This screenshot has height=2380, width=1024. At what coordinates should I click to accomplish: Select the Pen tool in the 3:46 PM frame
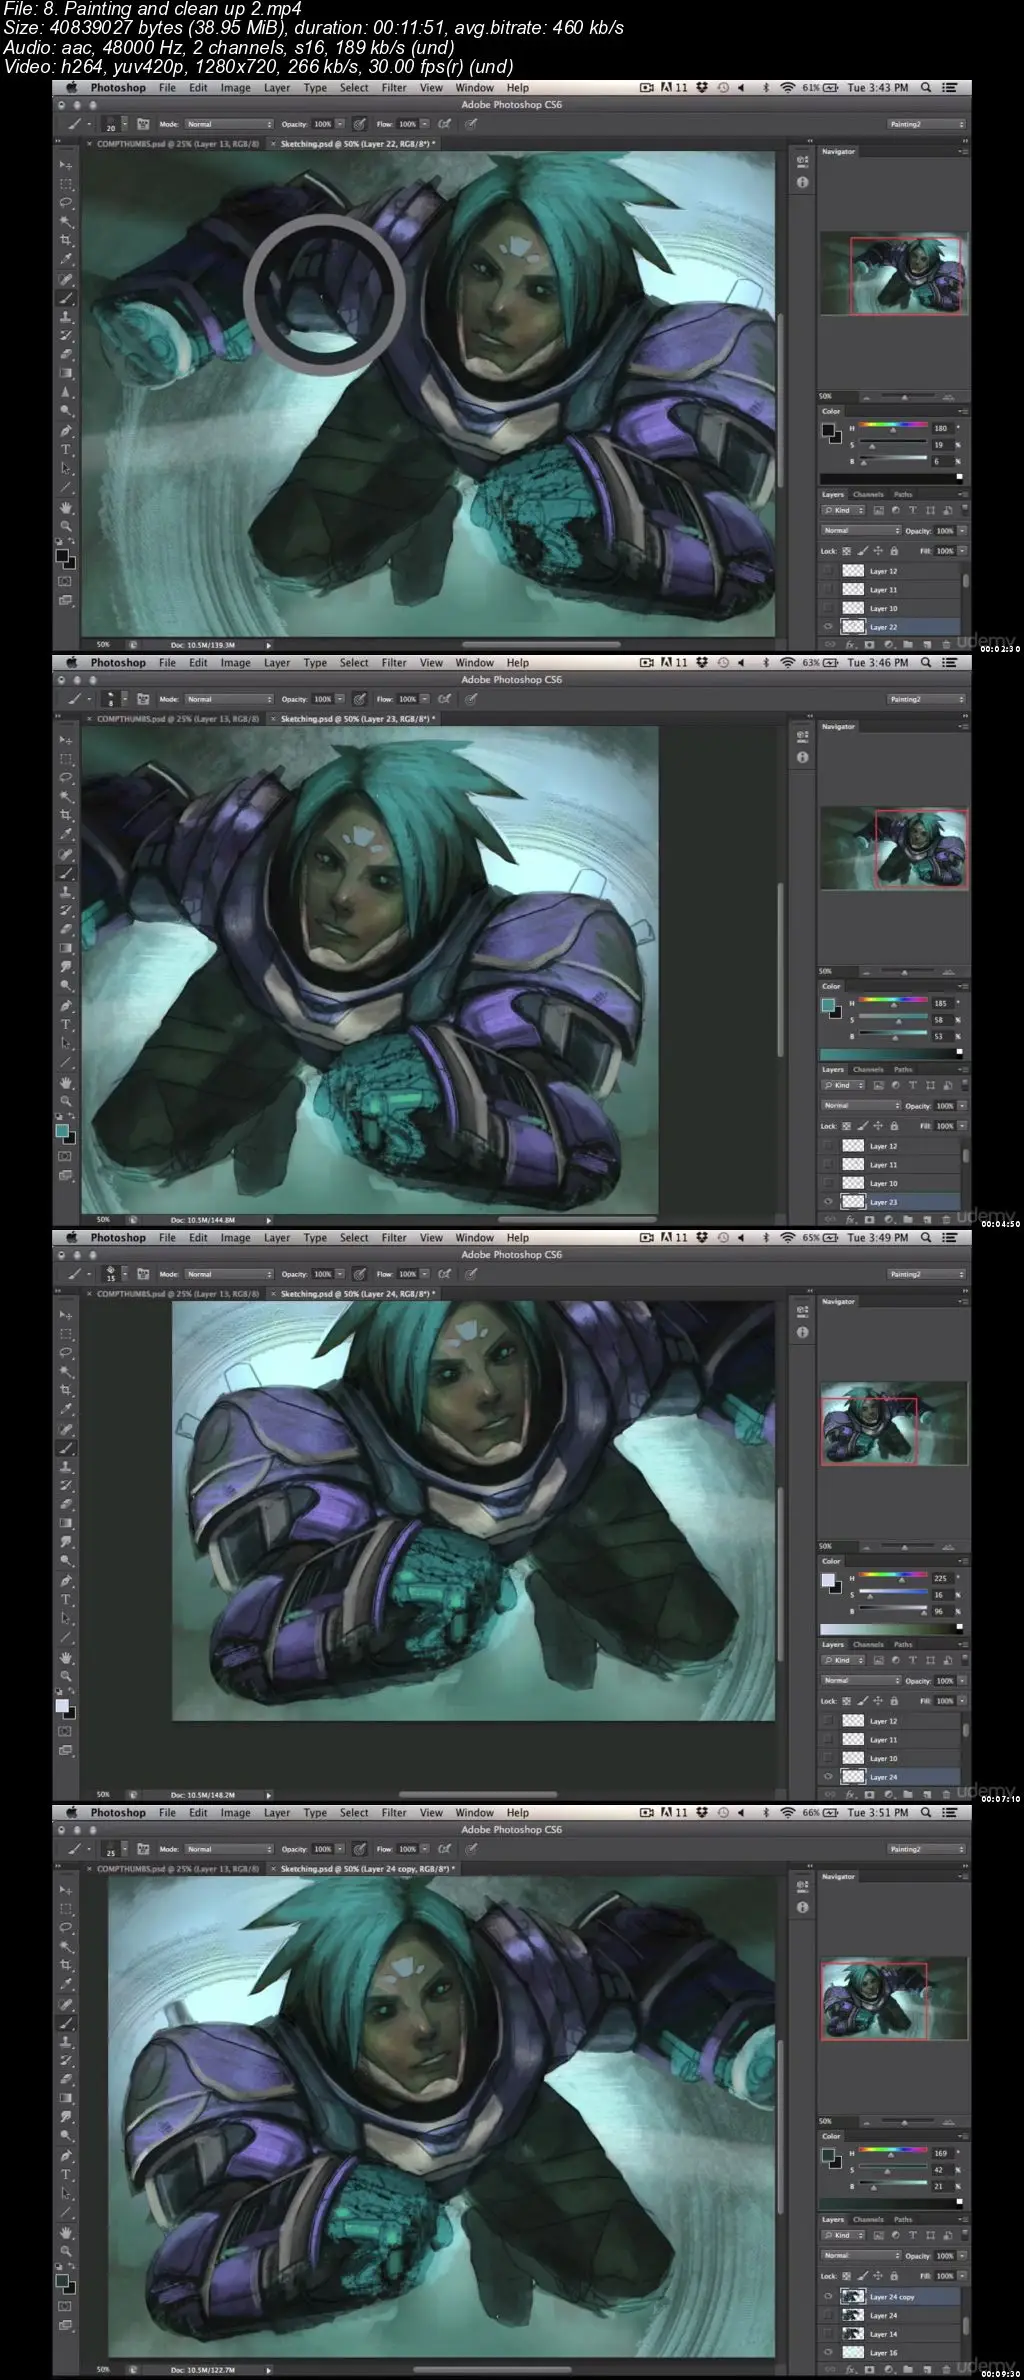coord(66,1005)
